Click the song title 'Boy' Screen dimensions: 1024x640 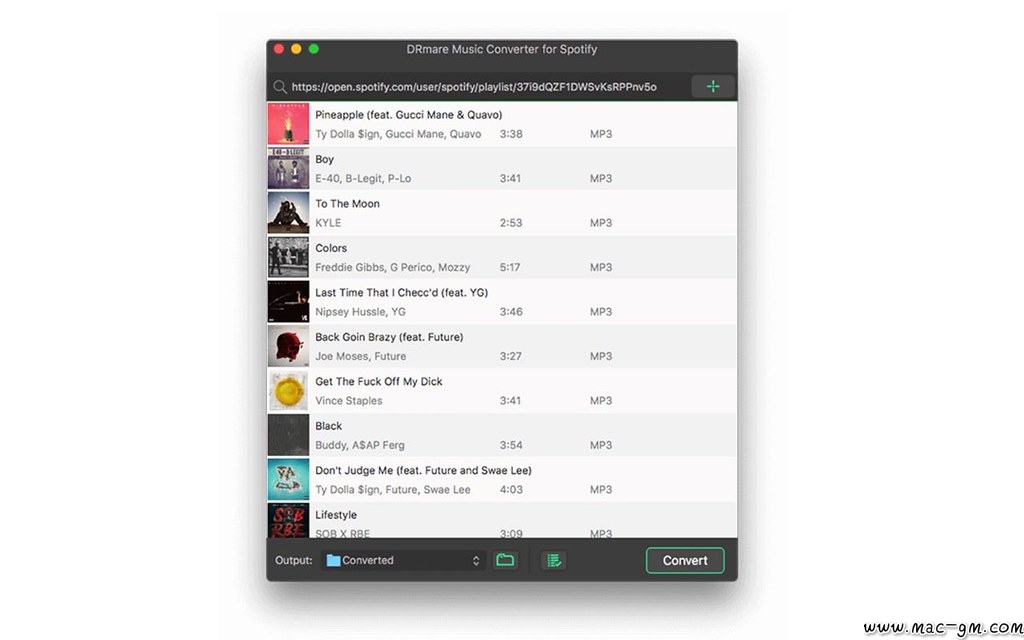[325, 159]
